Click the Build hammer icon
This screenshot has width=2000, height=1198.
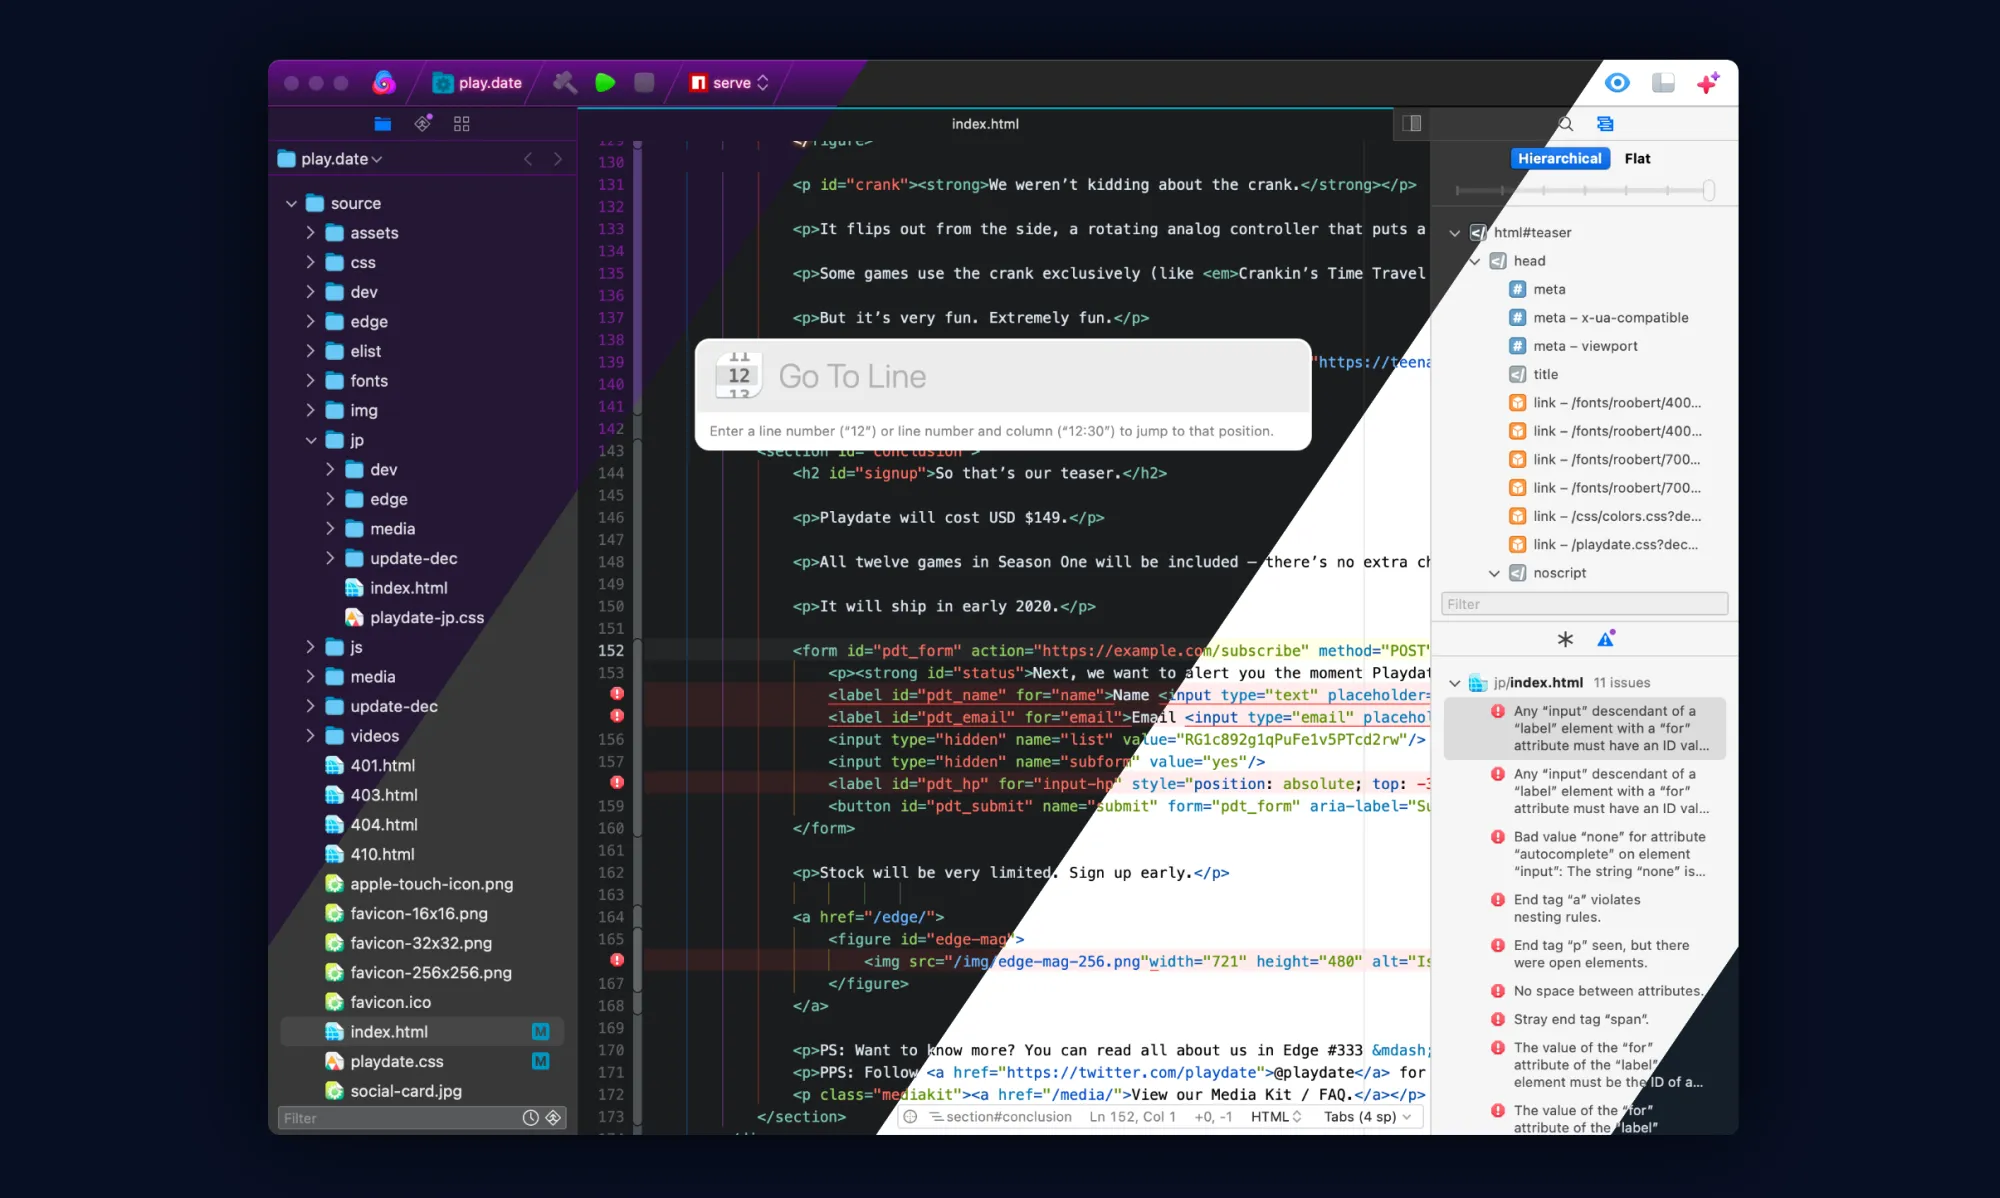point(565,83)
